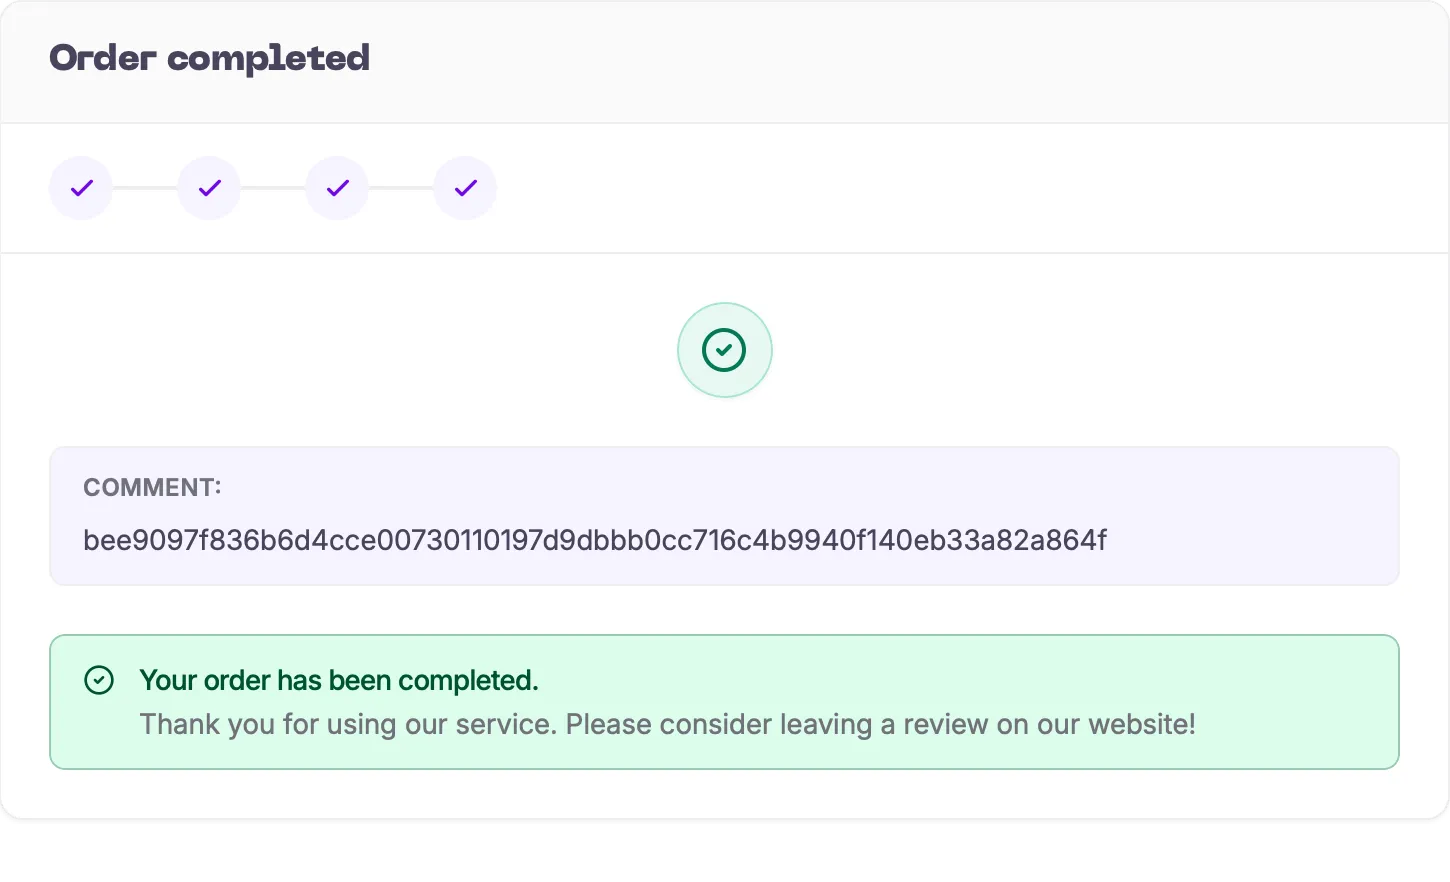This screenshot has height=882, width=1450.
Task: Click the small check icon in green alert
Action: coord(99,681)
